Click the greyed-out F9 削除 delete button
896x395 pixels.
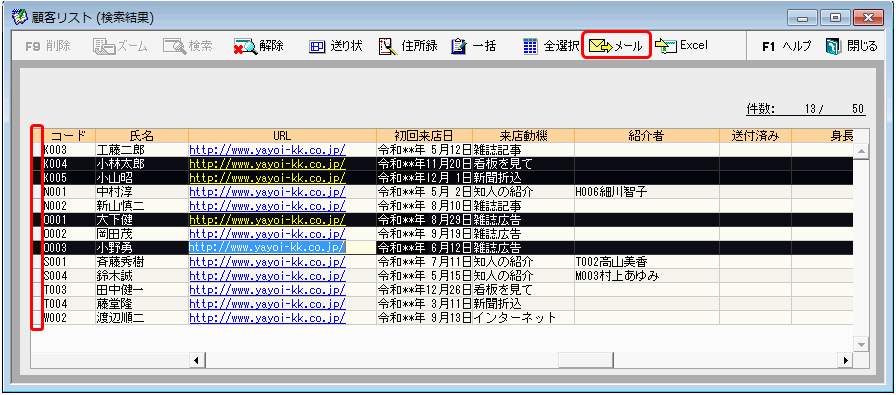48,47
